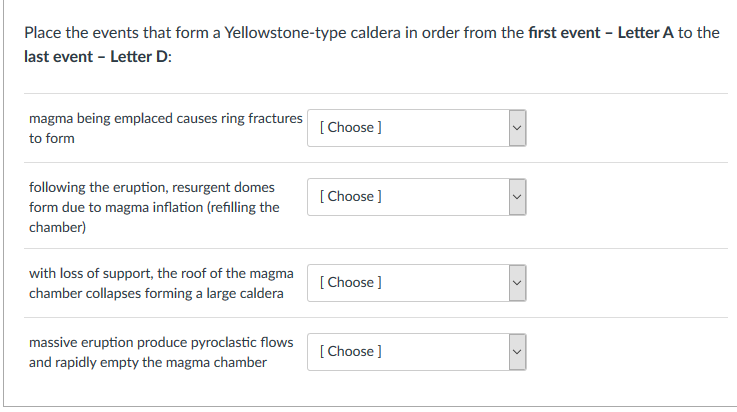Click the "magma being emplaced causes ring fractures" text

(x=165, y=119)
